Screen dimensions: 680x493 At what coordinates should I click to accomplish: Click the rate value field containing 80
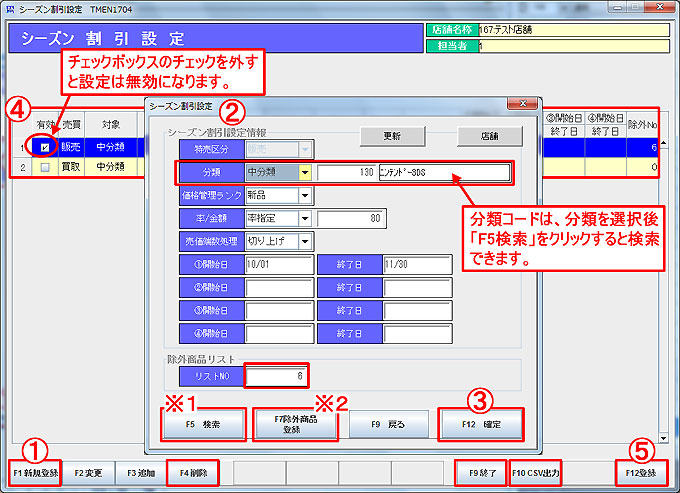(350, 218)
